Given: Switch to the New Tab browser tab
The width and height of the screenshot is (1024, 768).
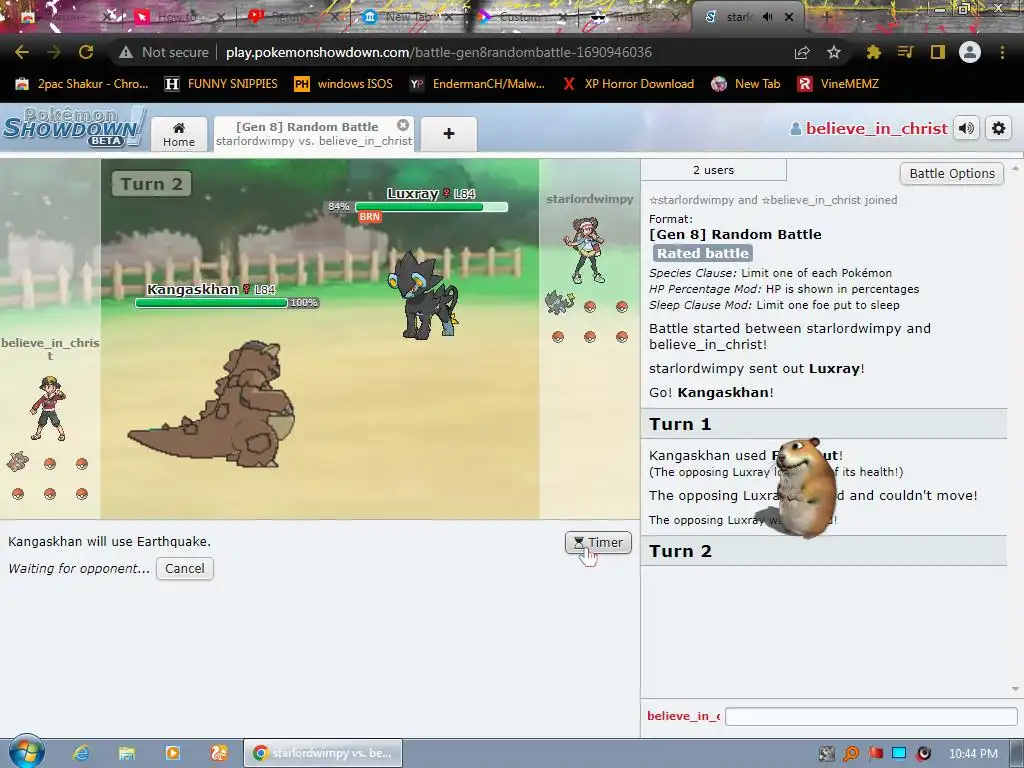Looking at the screenshot, I should point(406,17).
